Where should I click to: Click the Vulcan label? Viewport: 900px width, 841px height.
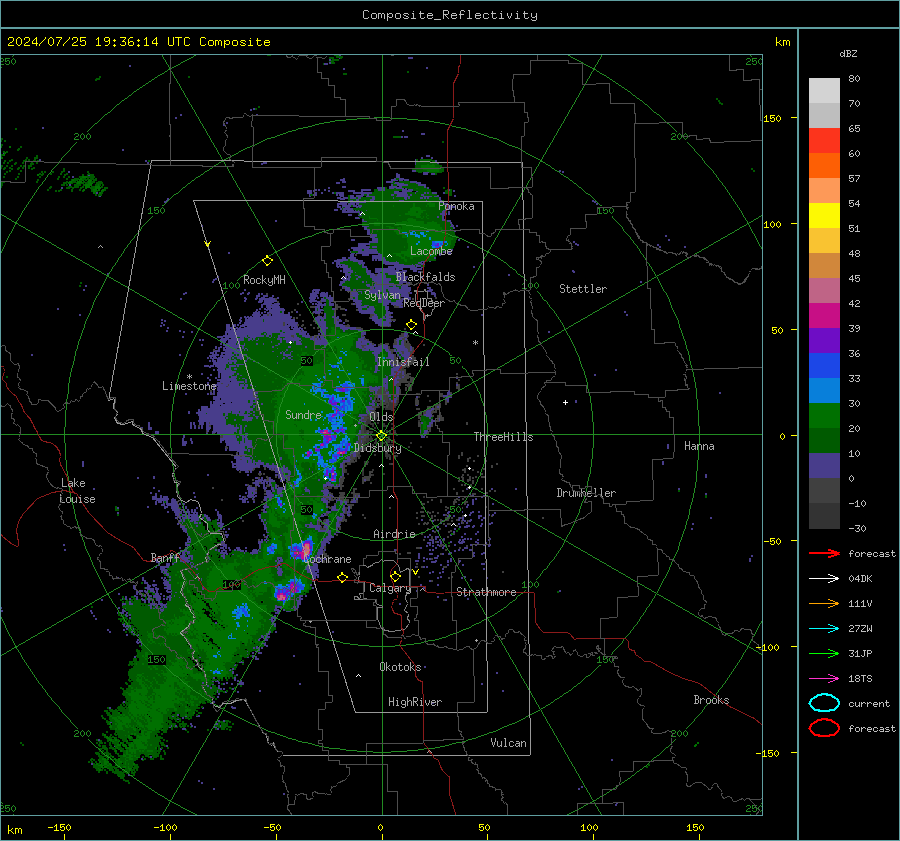(508, 743)
